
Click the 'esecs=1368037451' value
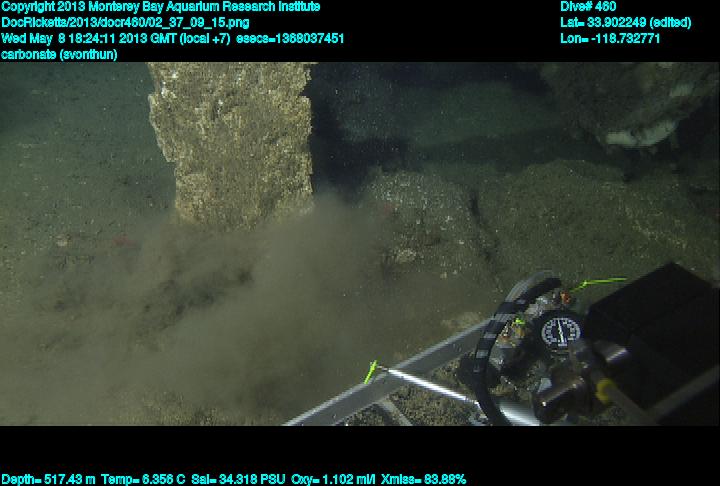pyautogui.click(x=290, y=38)
